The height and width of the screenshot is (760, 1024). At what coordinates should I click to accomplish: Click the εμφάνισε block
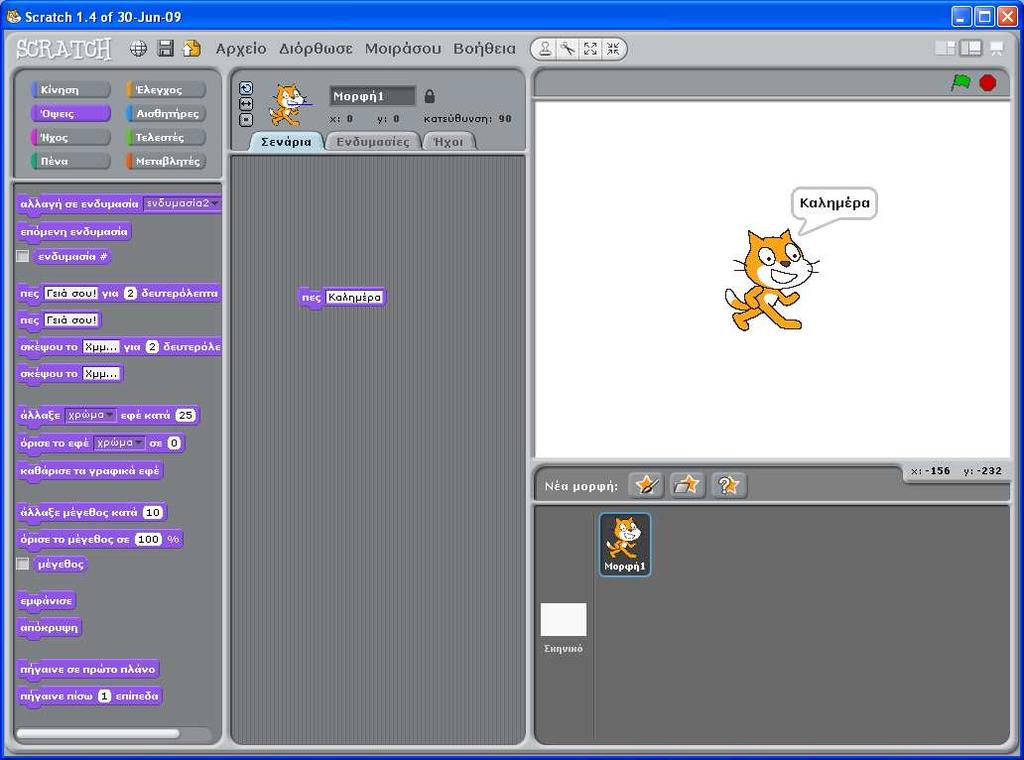tap(46, 601)
